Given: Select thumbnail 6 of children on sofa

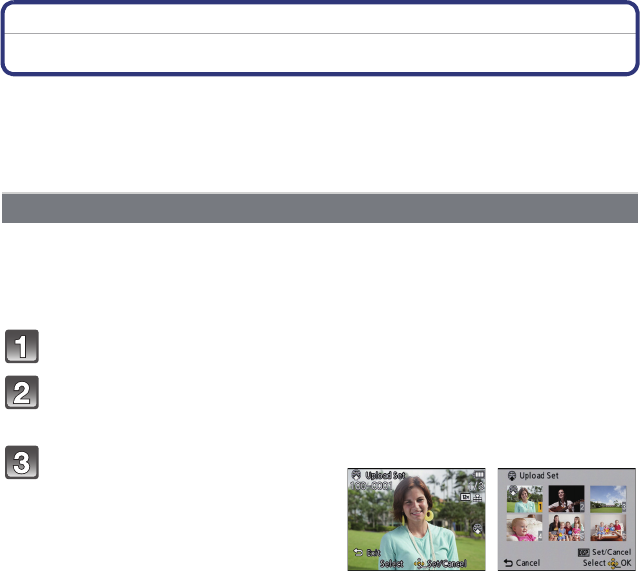Looking at the screenshot, I should pyautogui.click(x=608, y=528).
